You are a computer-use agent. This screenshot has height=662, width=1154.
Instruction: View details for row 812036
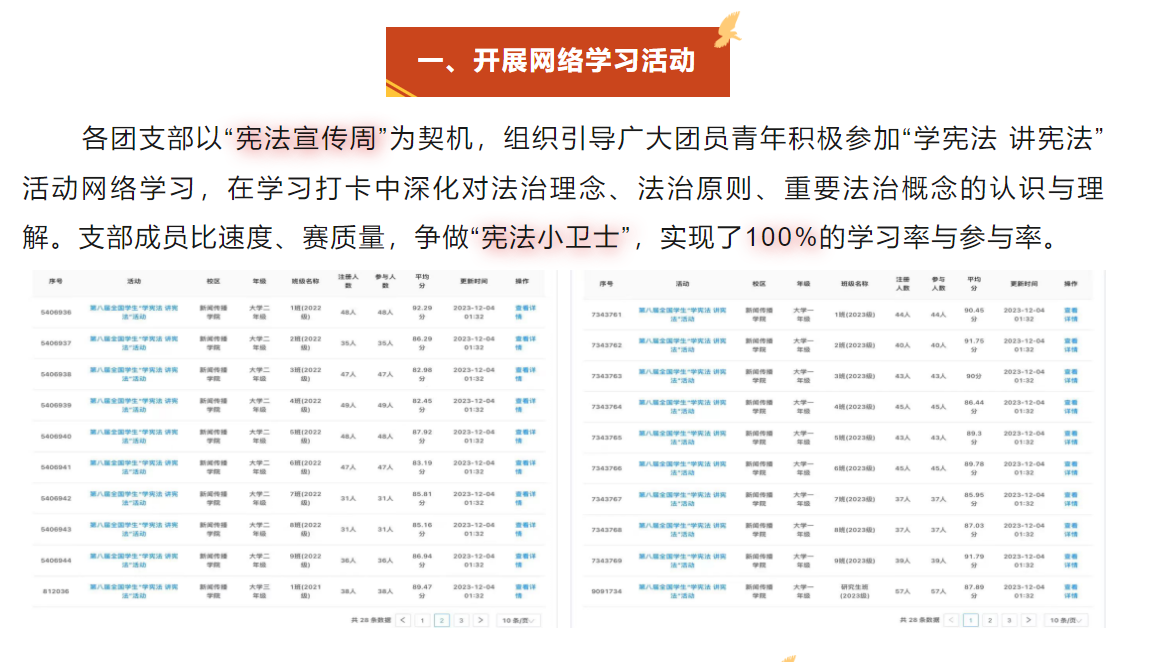click(x=524, y=591)
